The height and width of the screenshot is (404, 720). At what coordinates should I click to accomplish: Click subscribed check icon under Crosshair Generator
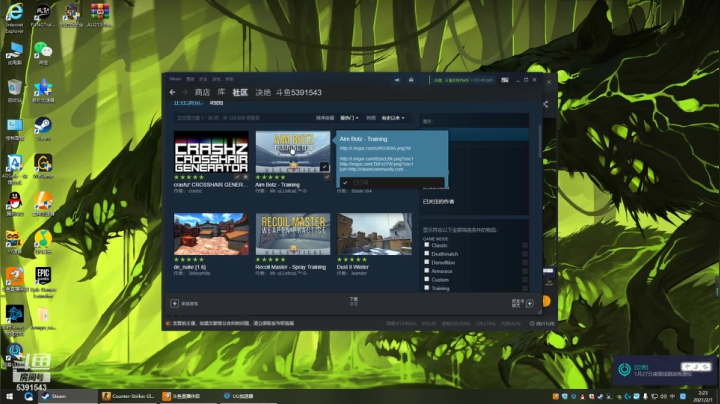[237, 177]
